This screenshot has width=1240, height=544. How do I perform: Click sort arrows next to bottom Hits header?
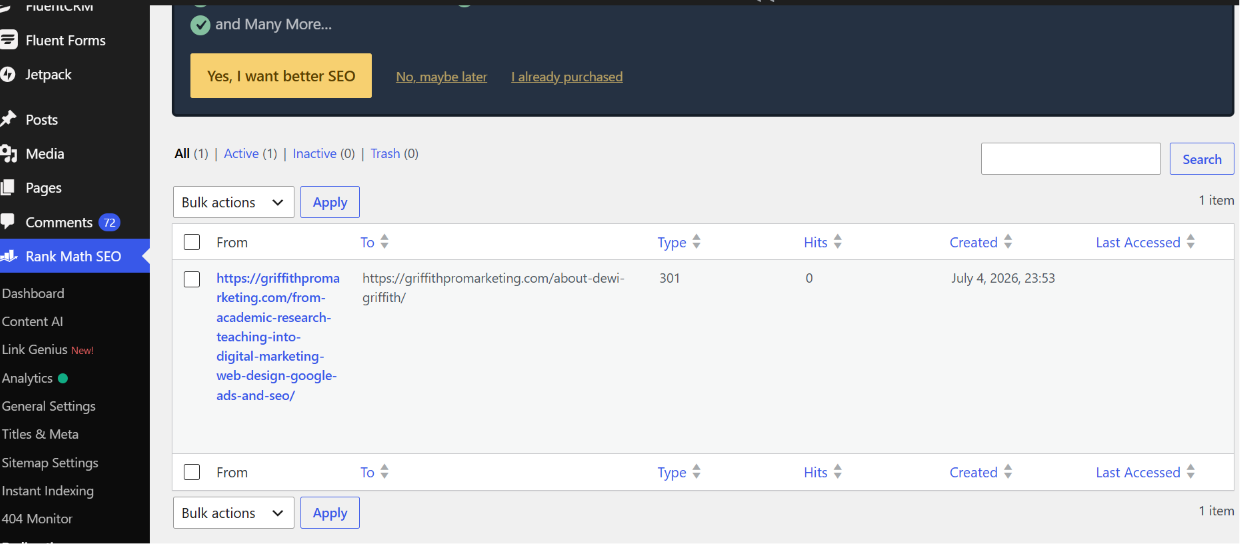pyautogui.click(x=837, y=472)
